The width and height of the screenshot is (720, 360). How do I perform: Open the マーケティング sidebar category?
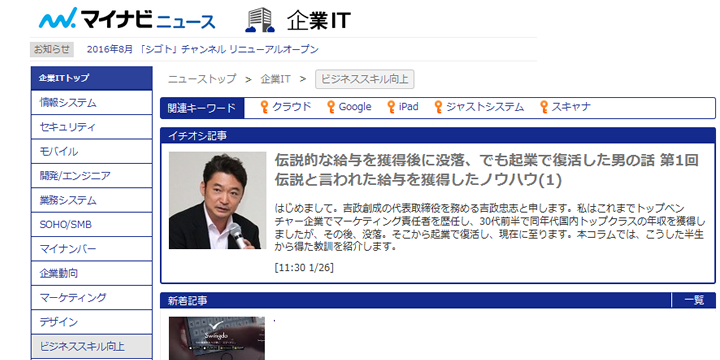(x=91, y=298)
